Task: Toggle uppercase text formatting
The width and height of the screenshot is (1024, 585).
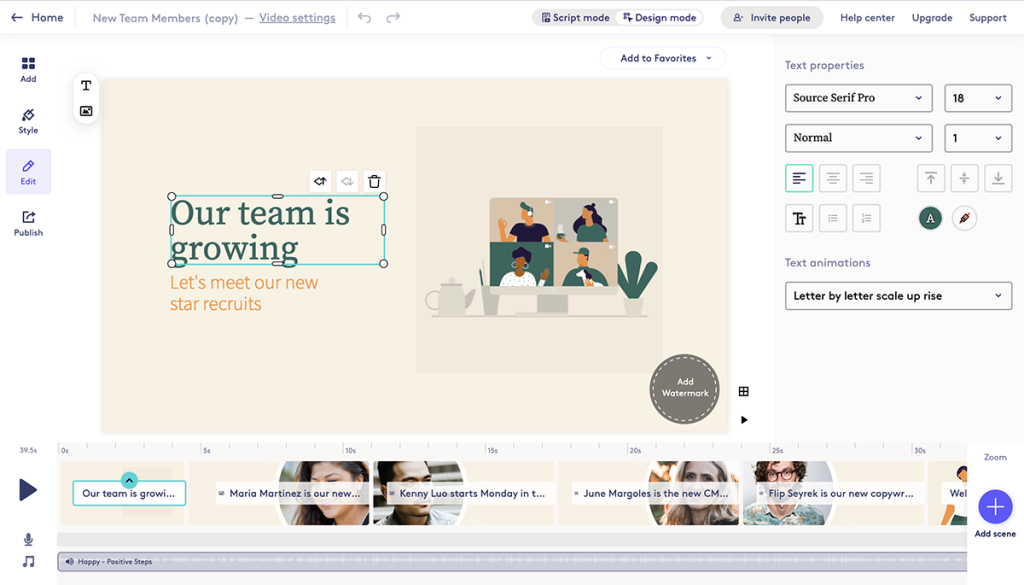Action: 799,217
